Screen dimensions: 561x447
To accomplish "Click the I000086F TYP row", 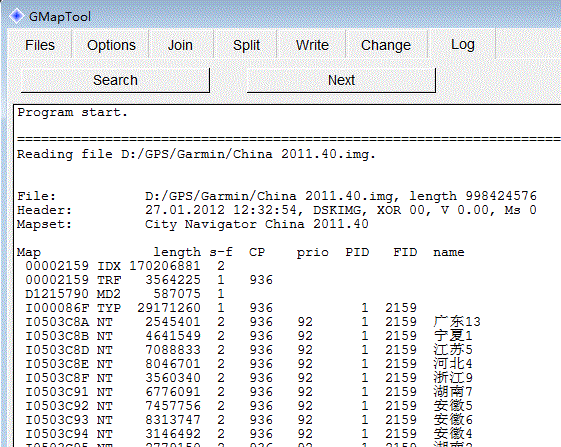I will [x=221, y=308].
